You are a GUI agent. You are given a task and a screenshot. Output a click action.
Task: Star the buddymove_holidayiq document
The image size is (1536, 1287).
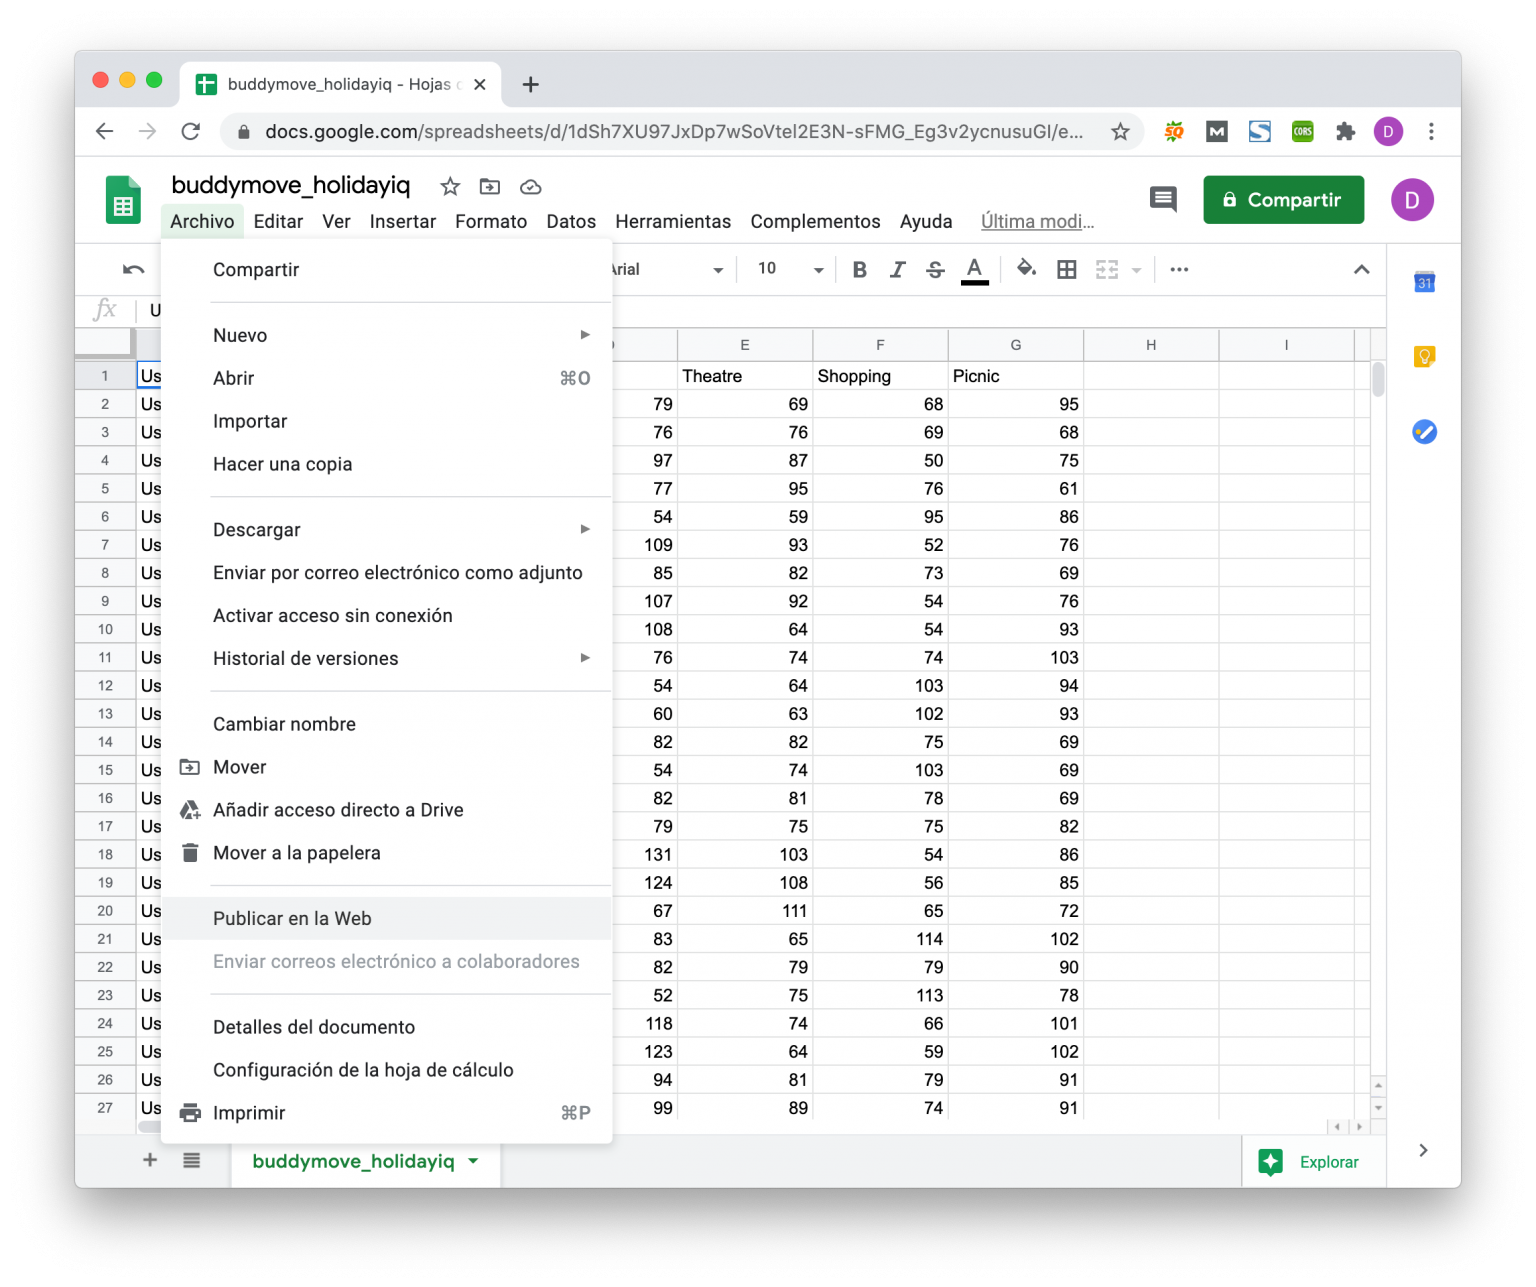pyautogui.click(x=449, y=186)
